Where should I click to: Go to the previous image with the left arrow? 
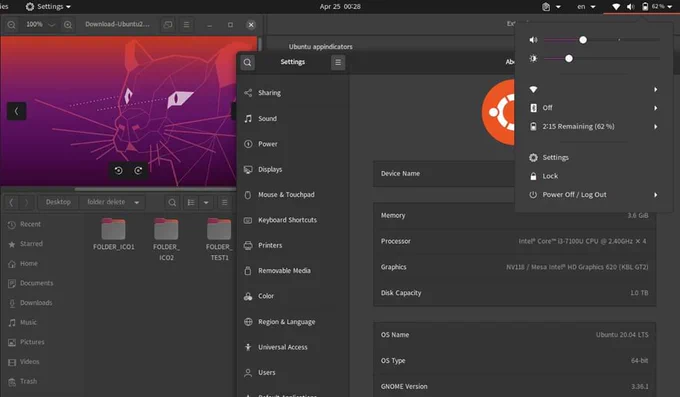pyautogui.click(x=16, y=111)
